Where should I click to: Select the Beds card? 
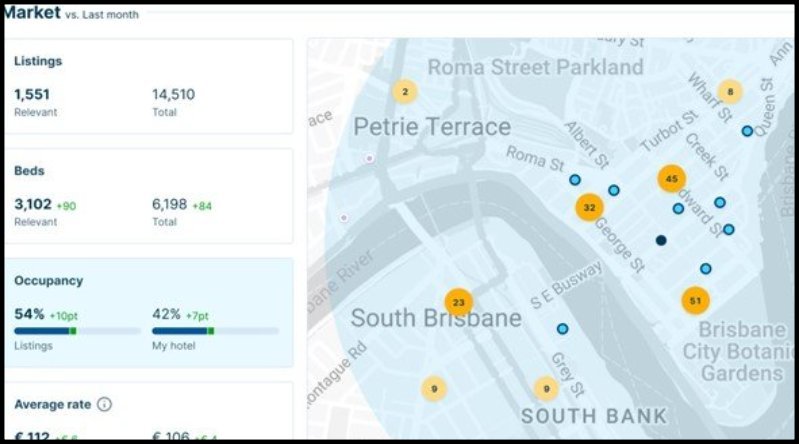pos(149,196)
